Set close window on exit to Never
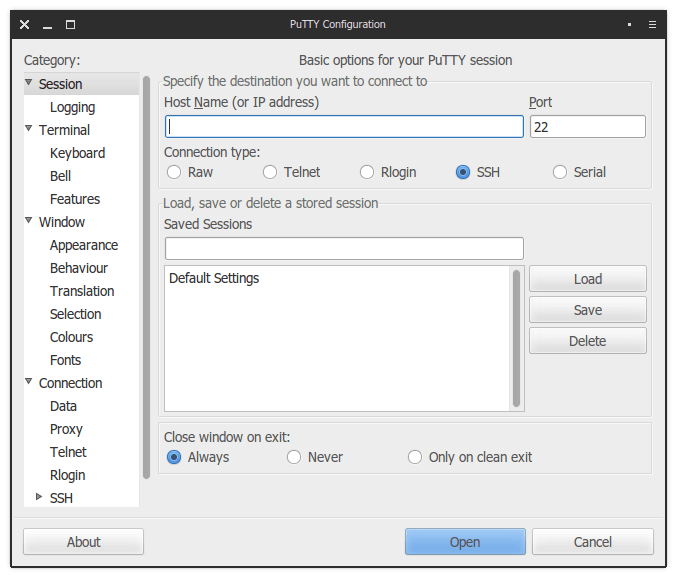This screenshot has width=677, height=578. 294,457
